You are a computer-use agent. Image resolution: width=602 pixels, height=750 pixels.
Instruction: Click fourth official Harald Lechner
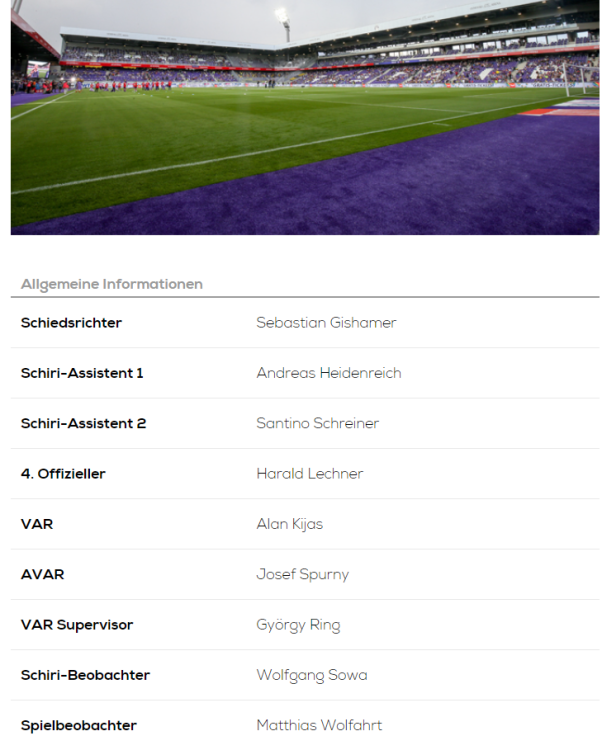(x=309, y=474)
